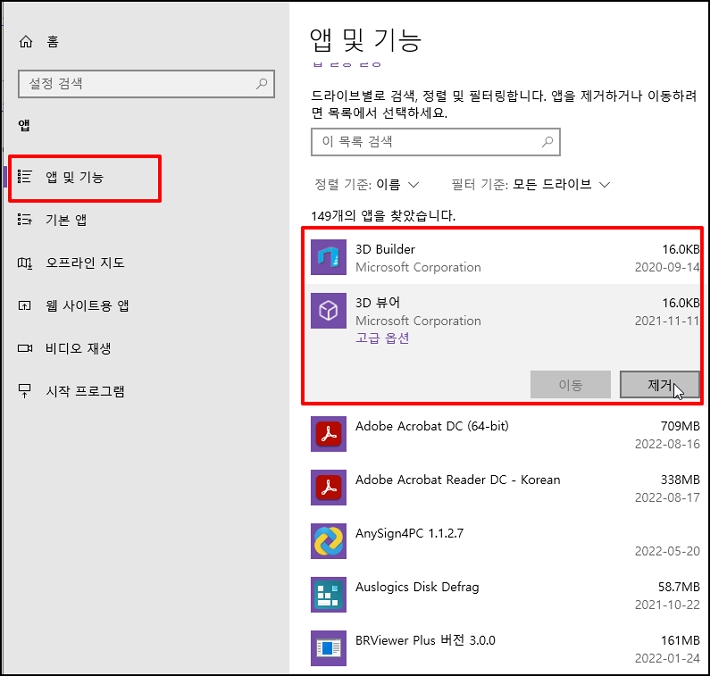Click the 제거 uninstall button
Viewport: 710px width, 676px height.
(659, 385)
